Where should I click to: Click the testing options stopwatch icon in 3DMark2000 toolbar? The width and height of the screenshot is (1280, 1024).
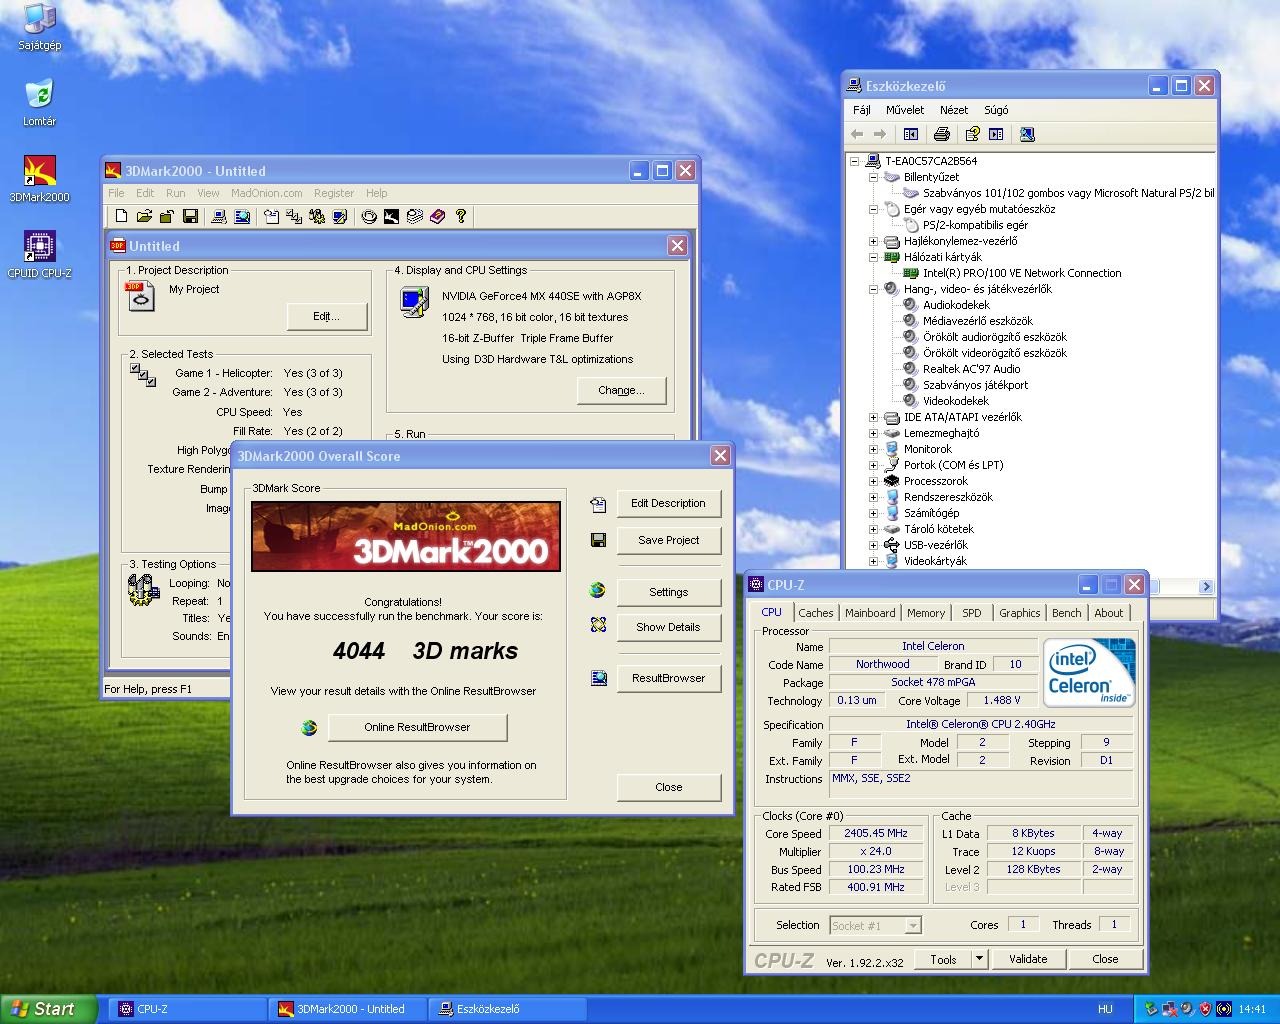pyautogui.click(x=317, y=216)
